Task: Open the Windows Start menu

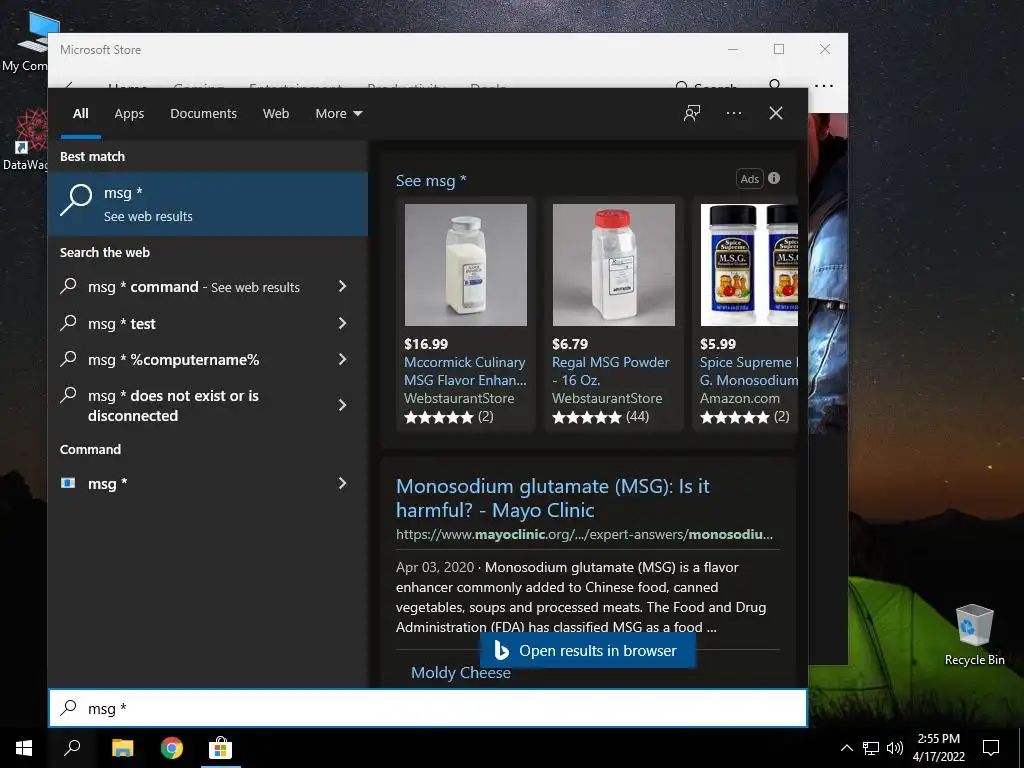Action: coord(24,748)
